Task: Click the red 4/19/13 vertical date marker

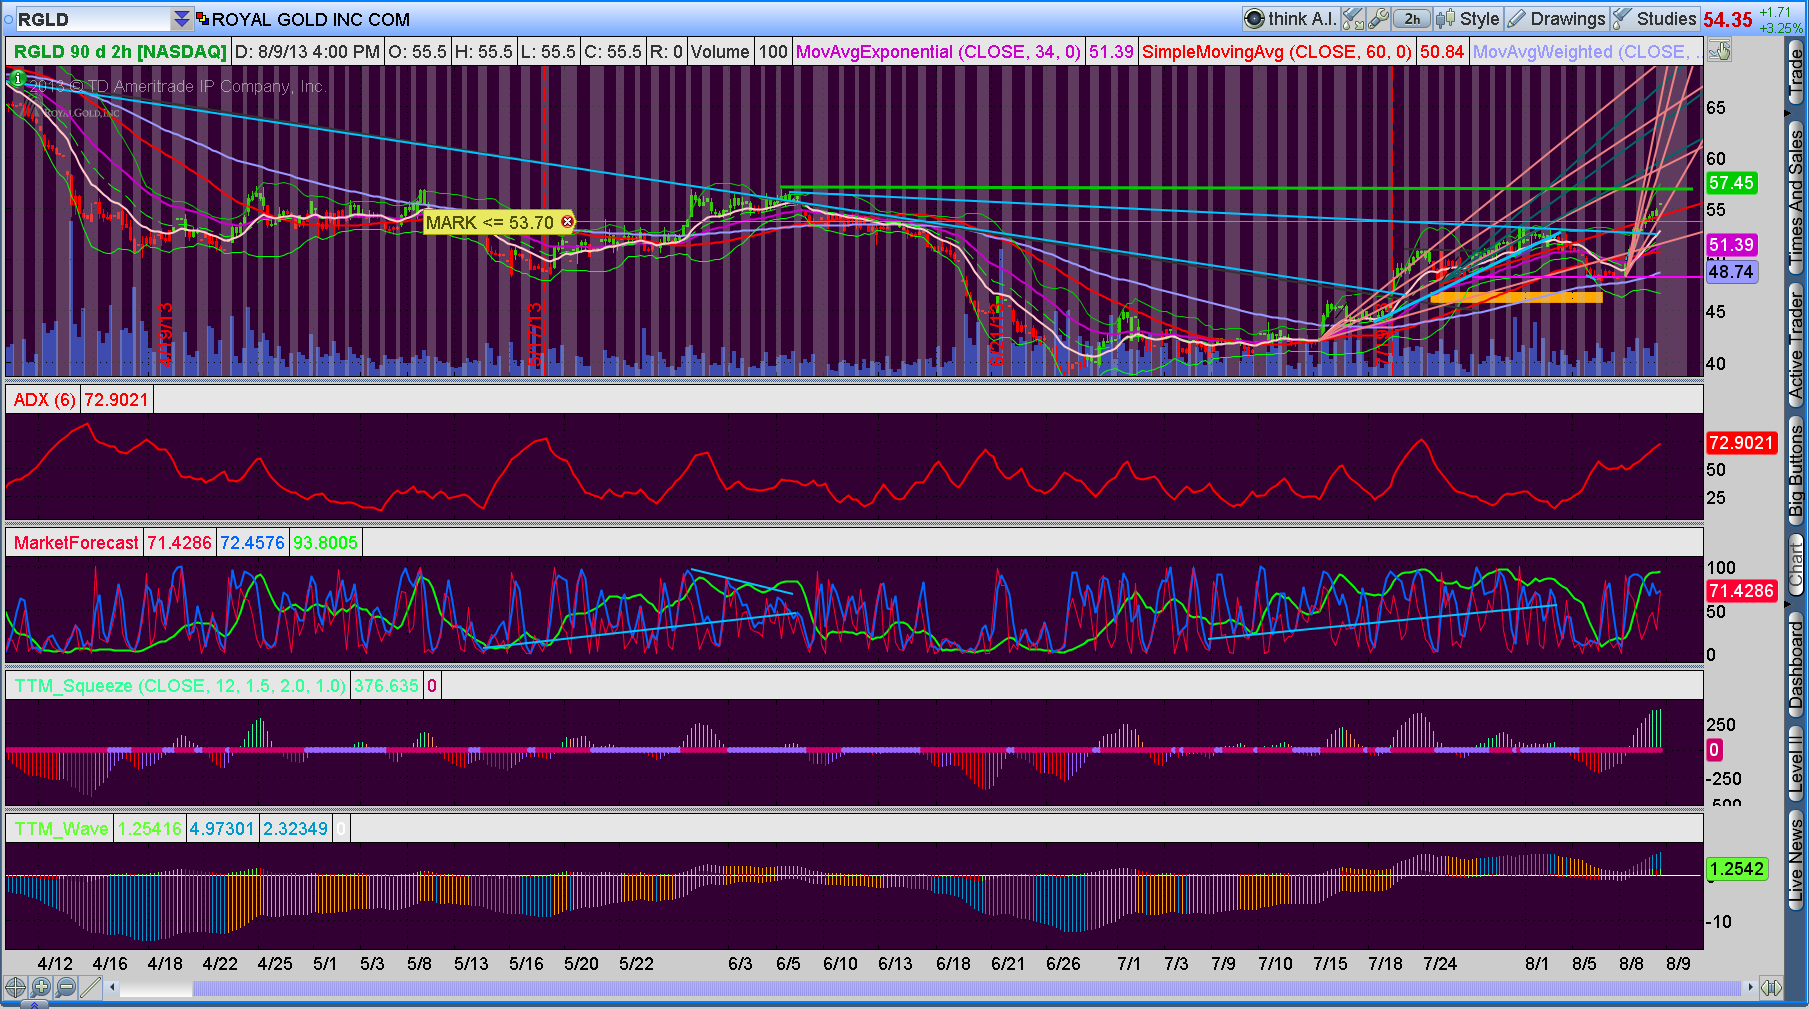Action: pos(165,335)
